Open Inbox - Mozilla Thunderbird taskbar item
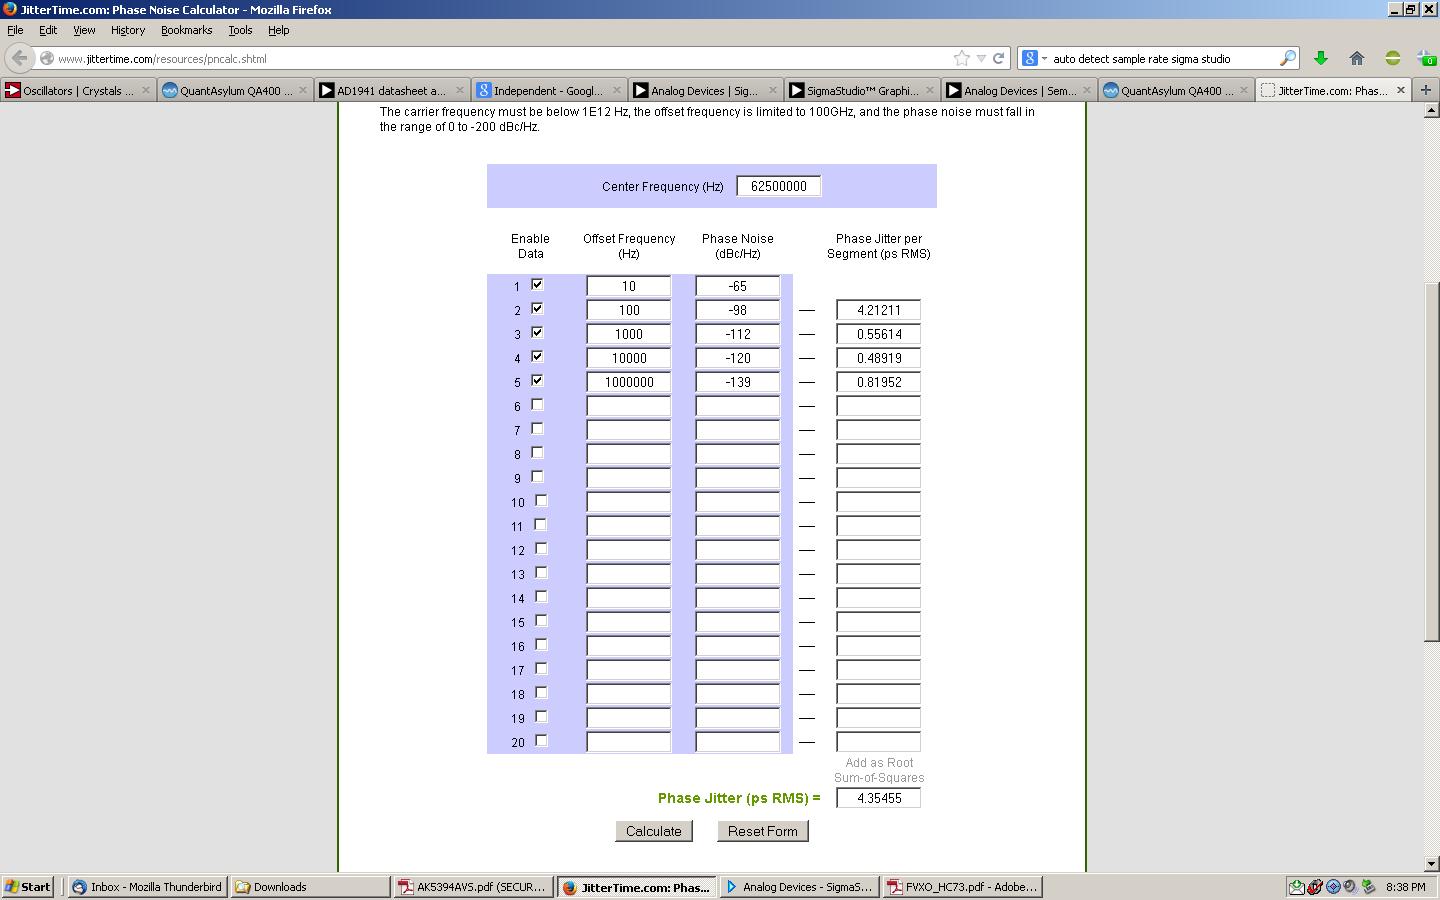This screenshot has width=1440, height=900. pyautogui.click(x=147, y=887)
